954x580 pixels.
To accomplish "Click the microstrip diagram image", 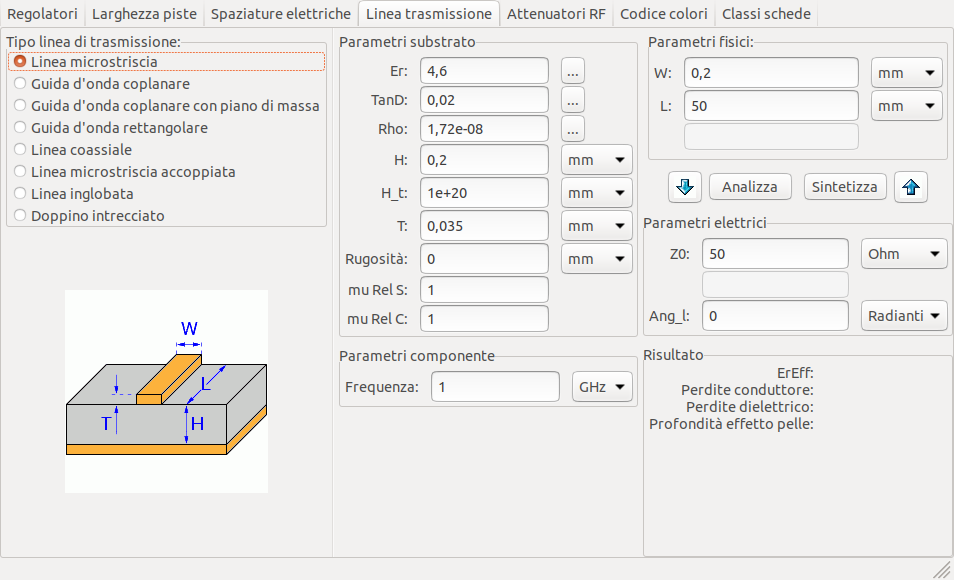I will (166, 391).
